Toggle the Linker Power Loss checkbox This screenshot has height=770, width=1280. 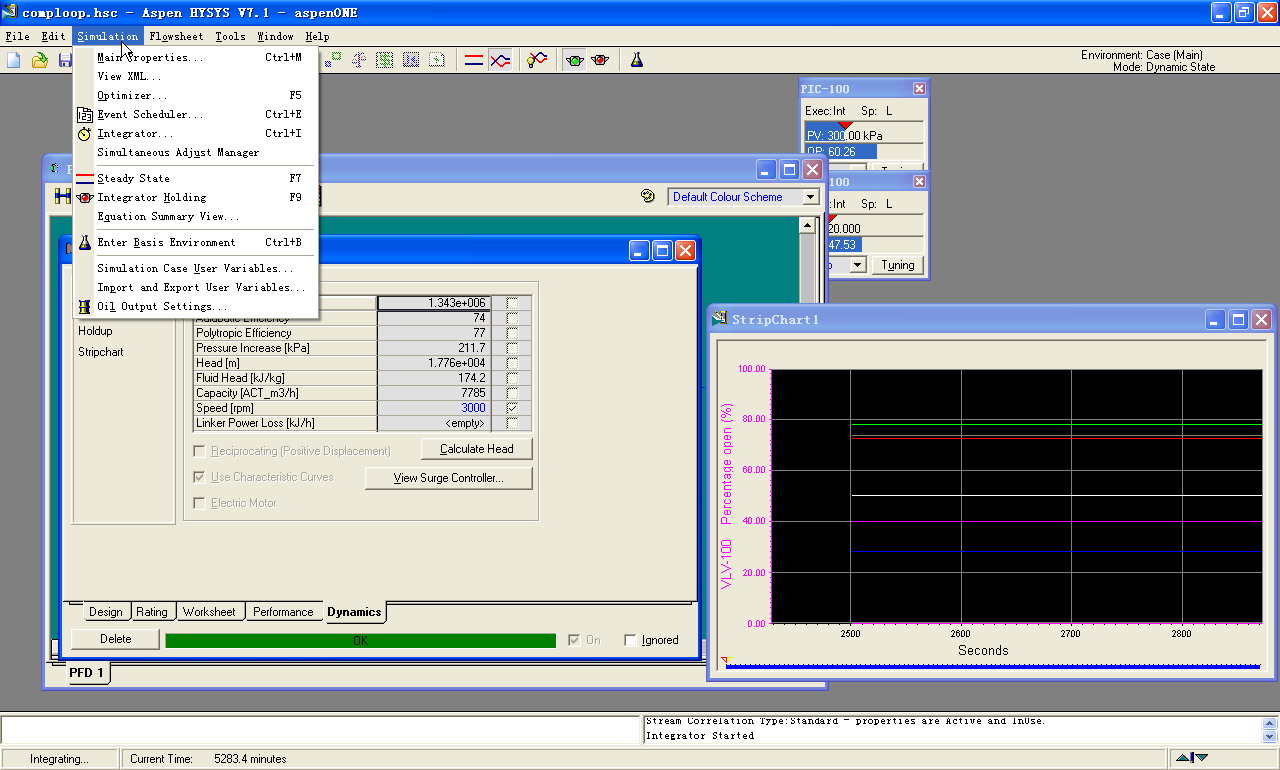click(x=512, y=423)
